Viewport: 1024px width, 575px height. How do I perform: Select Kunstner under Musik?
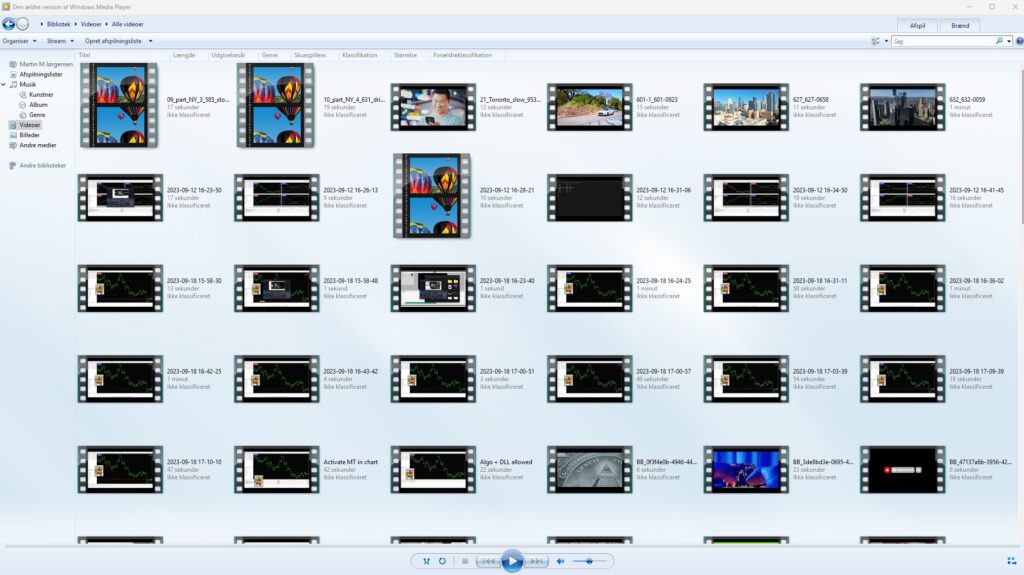36,95
